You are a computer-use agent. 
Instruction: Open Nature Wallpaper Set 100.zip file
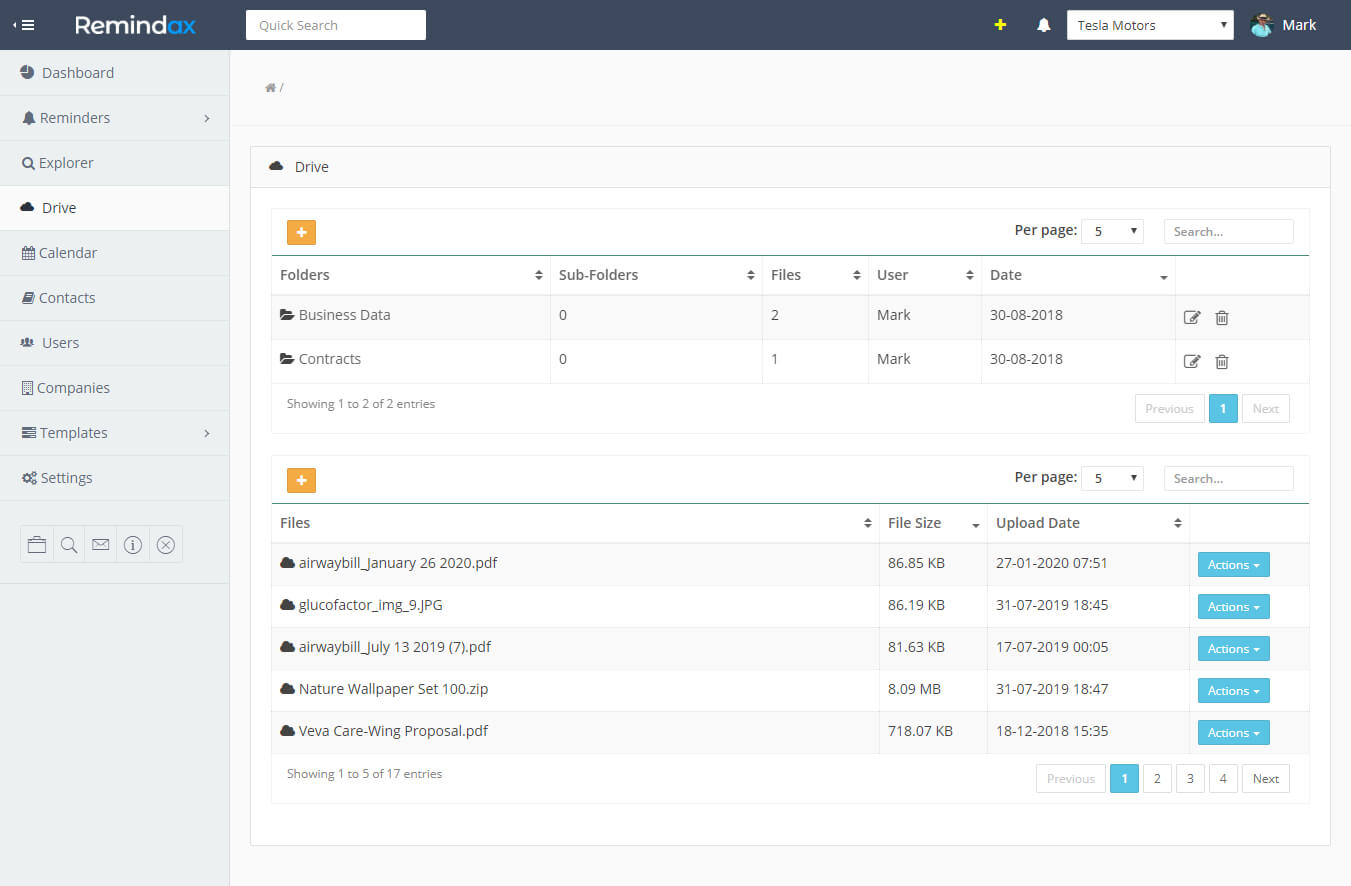pyautogui.click(x=393, y=689)
